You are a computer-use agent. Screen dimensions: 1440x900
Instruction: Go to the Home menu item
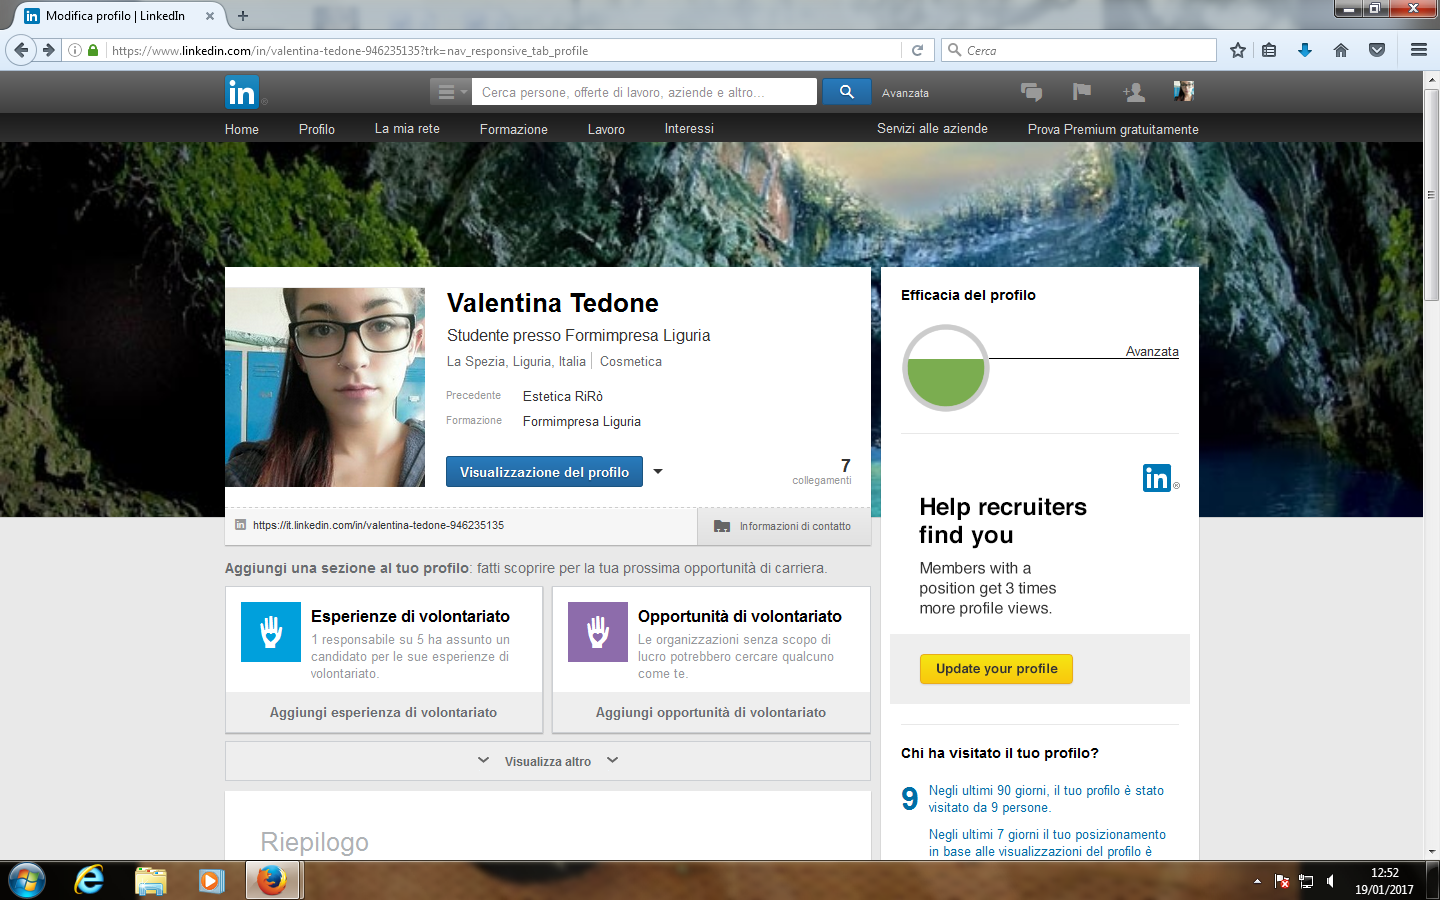242,129
